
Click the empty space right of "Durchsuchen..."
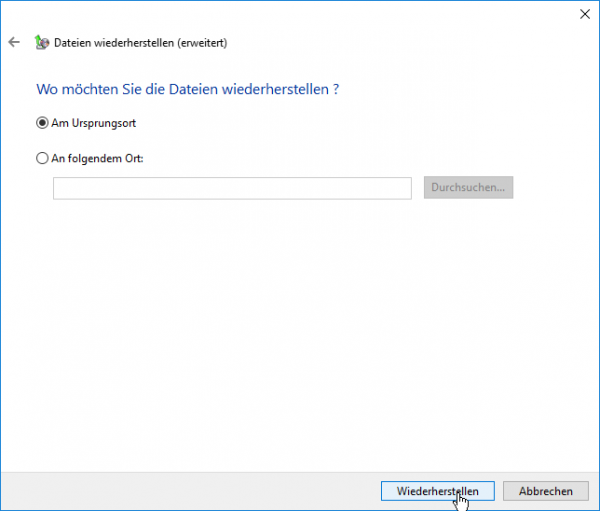click(x=555, y=188)
